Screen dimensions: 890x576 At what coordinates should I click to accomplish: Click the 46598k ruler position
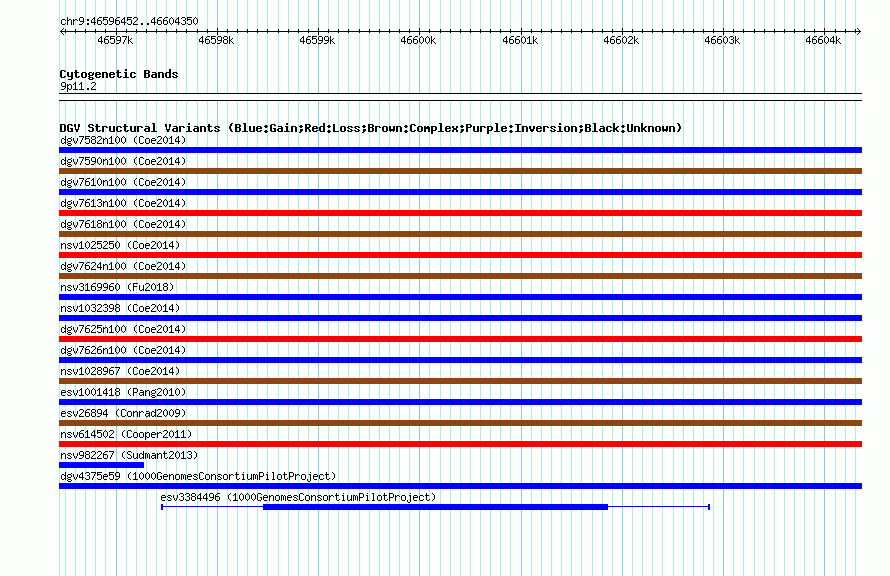216,40
